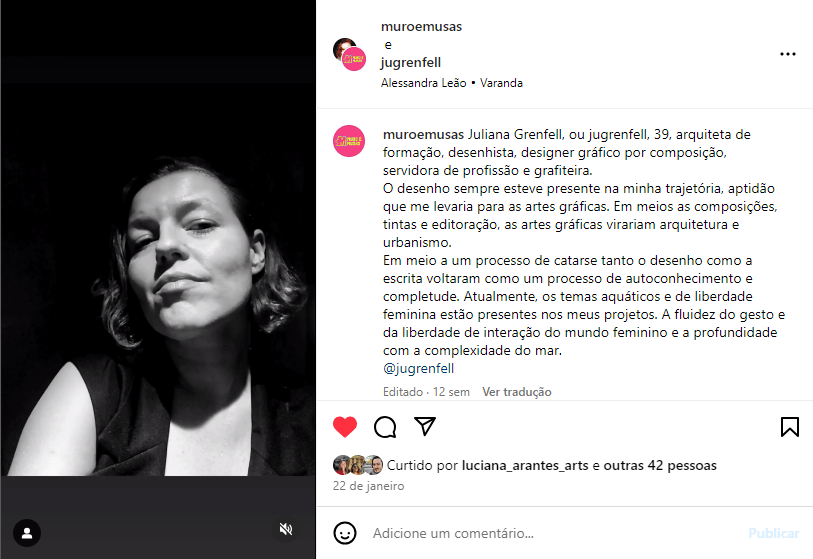This screenshot has width=813, height=559.
Task: Open the three-dot more options menu
Action: tap(788, 54)
